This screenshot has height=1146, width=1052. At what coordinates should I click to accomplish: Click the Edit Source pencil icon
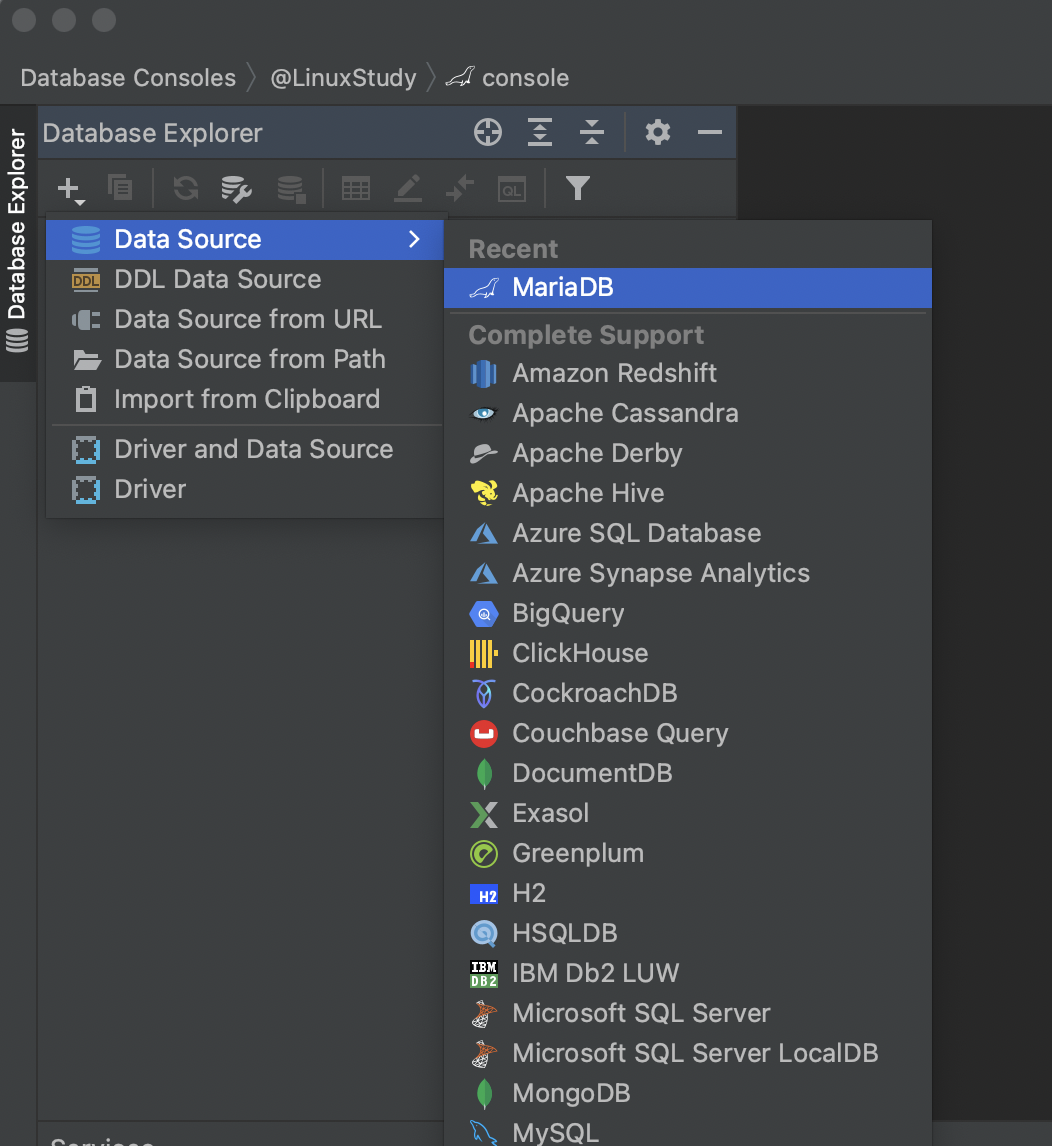pos(408,189)
